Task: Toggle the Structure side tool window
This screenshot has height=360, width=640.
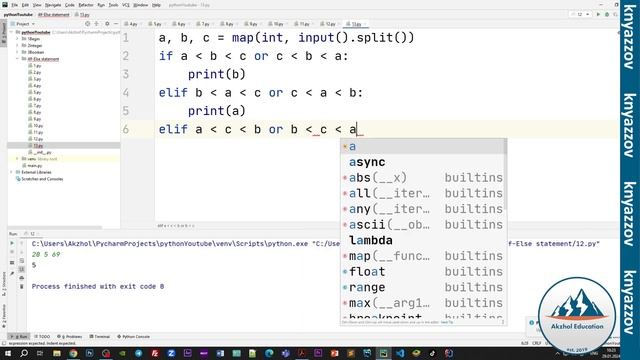Action: pos(4,284)
